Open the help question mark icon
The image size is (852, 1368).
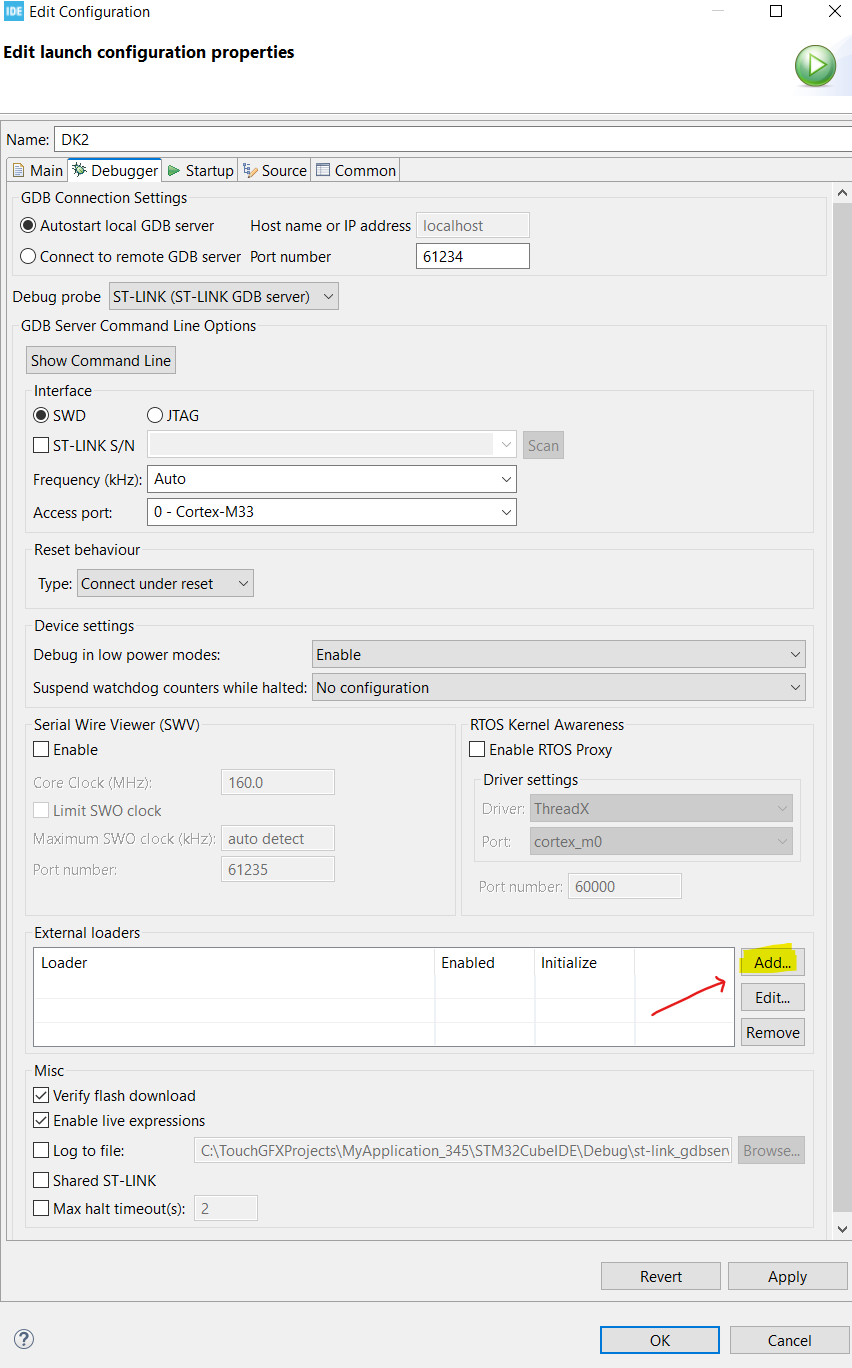click(x=23, y=1339)
